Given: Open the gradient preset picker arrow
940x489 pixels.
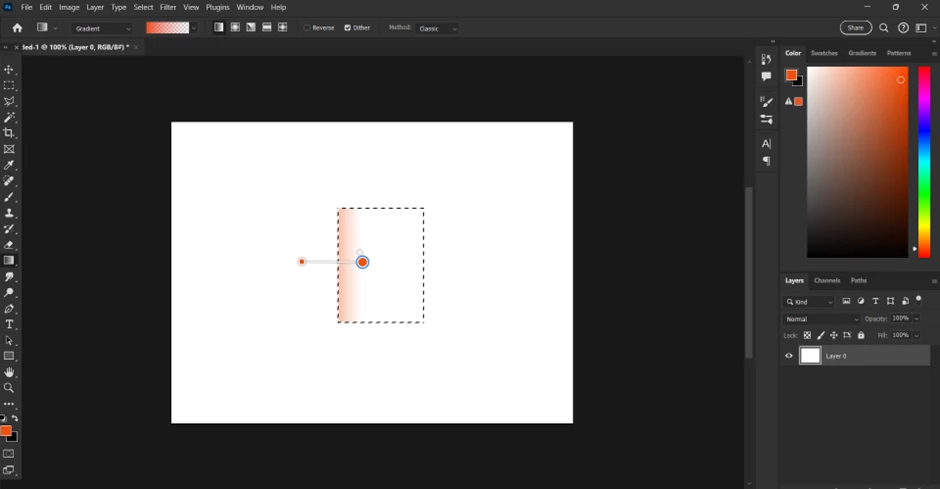Looking at the screenshot, I should coord(194,28).
